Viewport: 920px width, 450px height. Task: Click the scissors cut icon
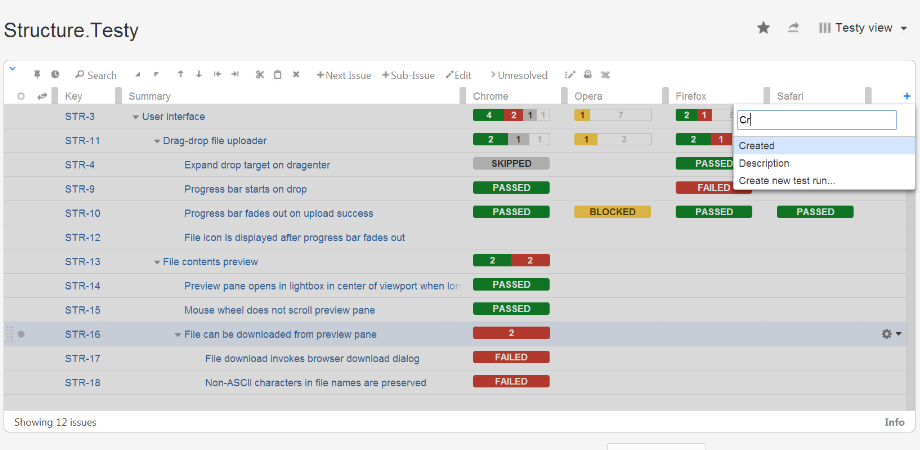[260, 75]
